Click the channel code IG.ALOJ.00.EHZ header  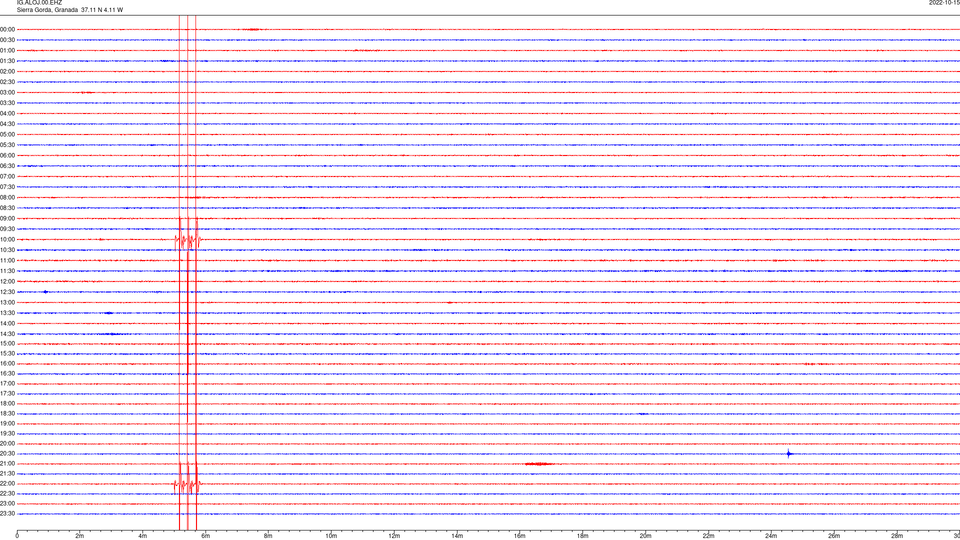(x=39, y=3)
